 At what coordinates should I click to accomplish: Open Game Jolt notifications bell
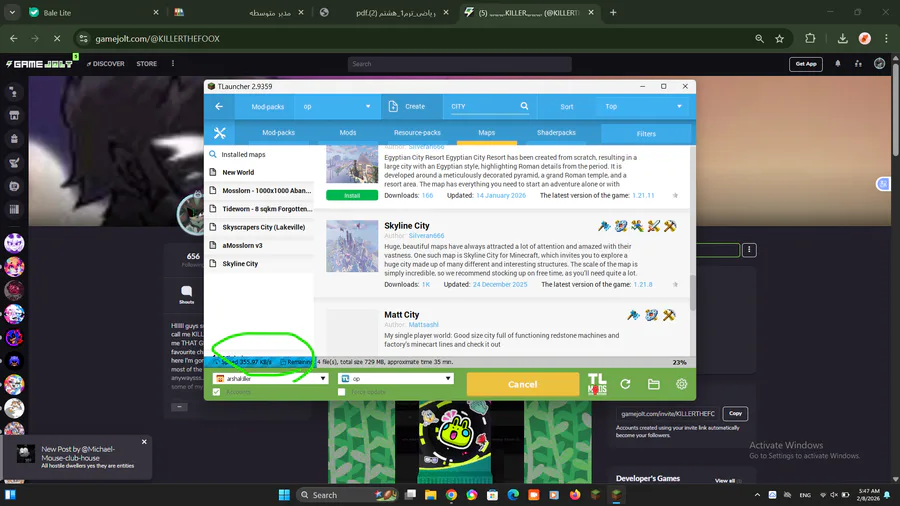tap(837, 64)
